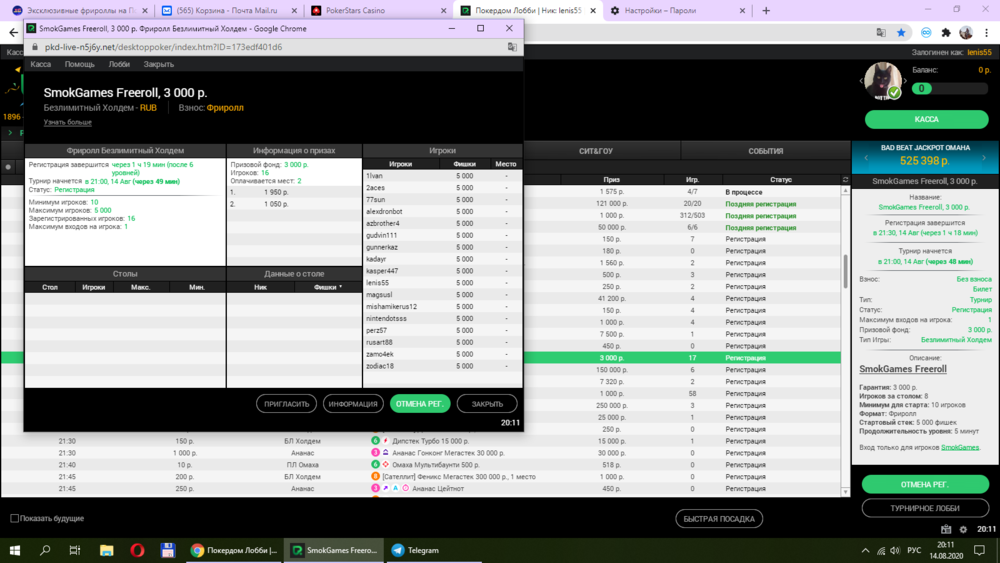Image resolution: width=1000 pixels, height=563 pixels.
Task: Click the translate icon in main Chrome address bar
Action: coord(881,33)
